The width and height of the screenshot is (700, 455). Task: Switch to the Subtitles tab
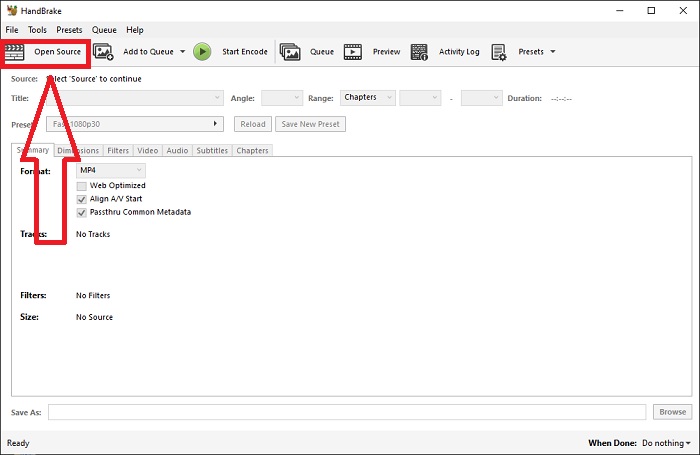tap(212, 151)
